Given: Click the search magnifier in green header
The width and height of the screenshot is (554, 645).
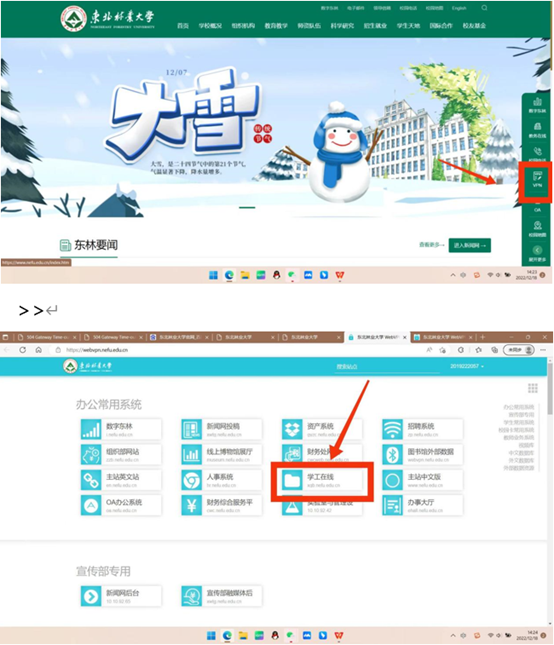Looking at the screenshot, I should [484, 8].
